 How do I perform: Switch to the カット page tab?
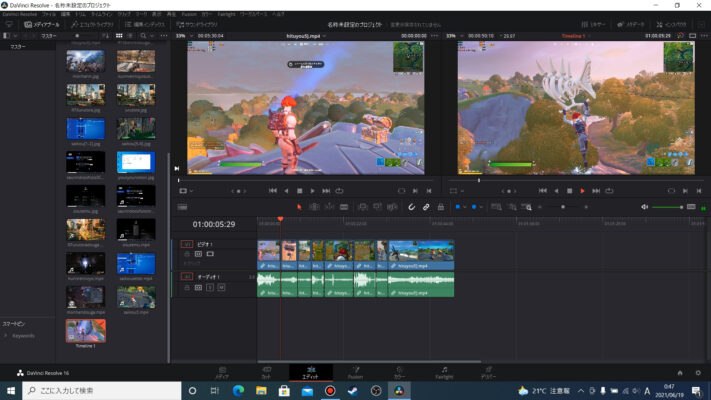pos(267,372)
